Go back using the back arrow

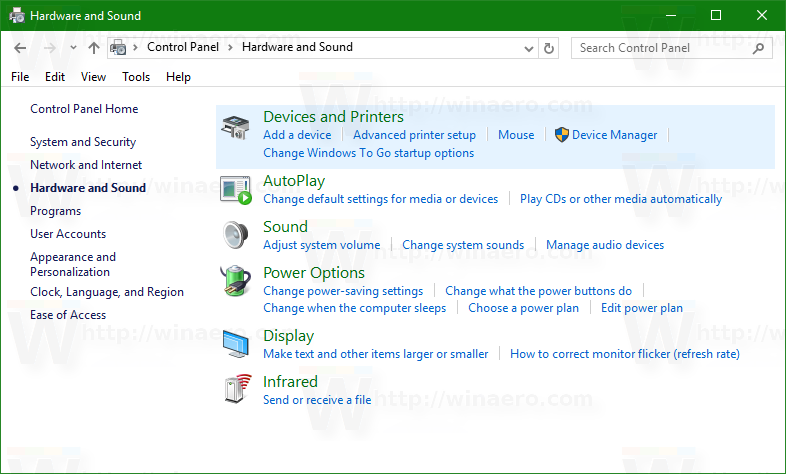[20, 48]
